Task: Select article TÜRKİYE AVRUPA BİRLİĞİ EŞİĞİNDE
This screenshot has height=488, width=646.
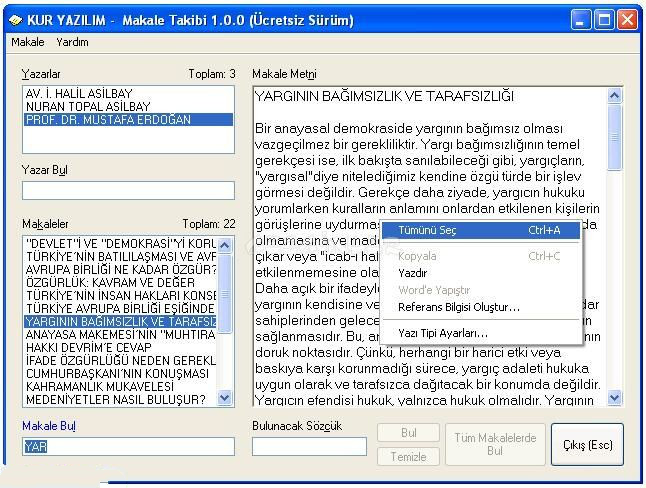Action: tap(120, 309)
